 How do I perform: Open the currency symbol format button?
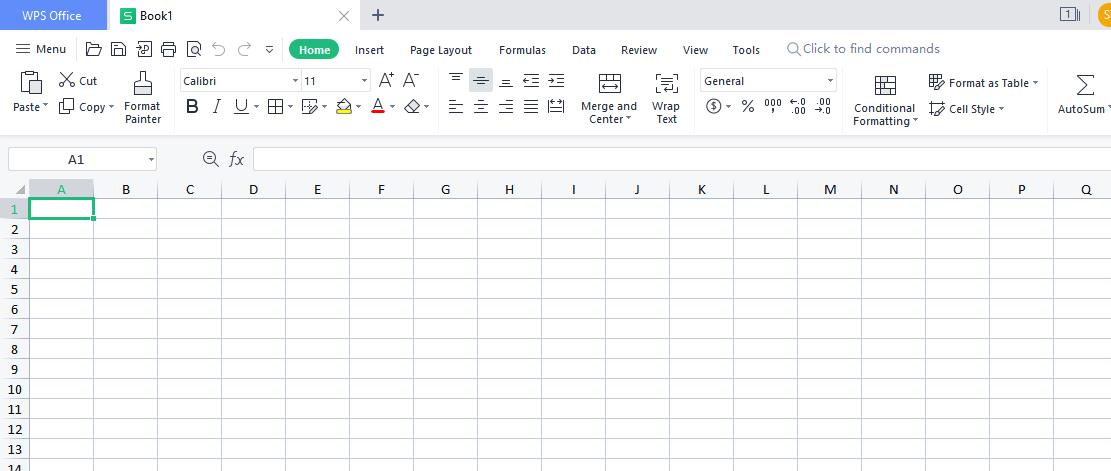[714, 107]
